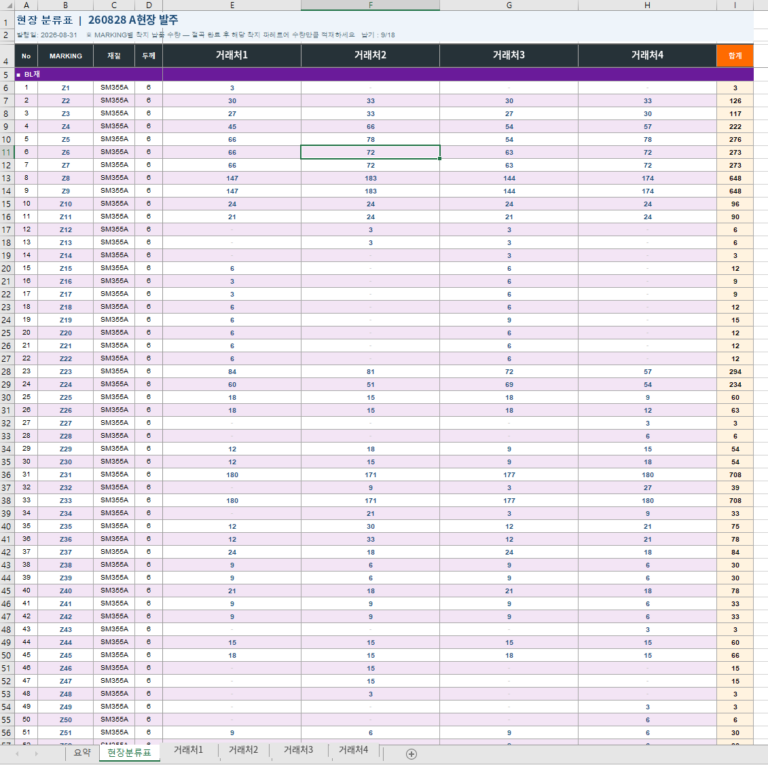
Task: Select column B header
Action: pos(66,5)
